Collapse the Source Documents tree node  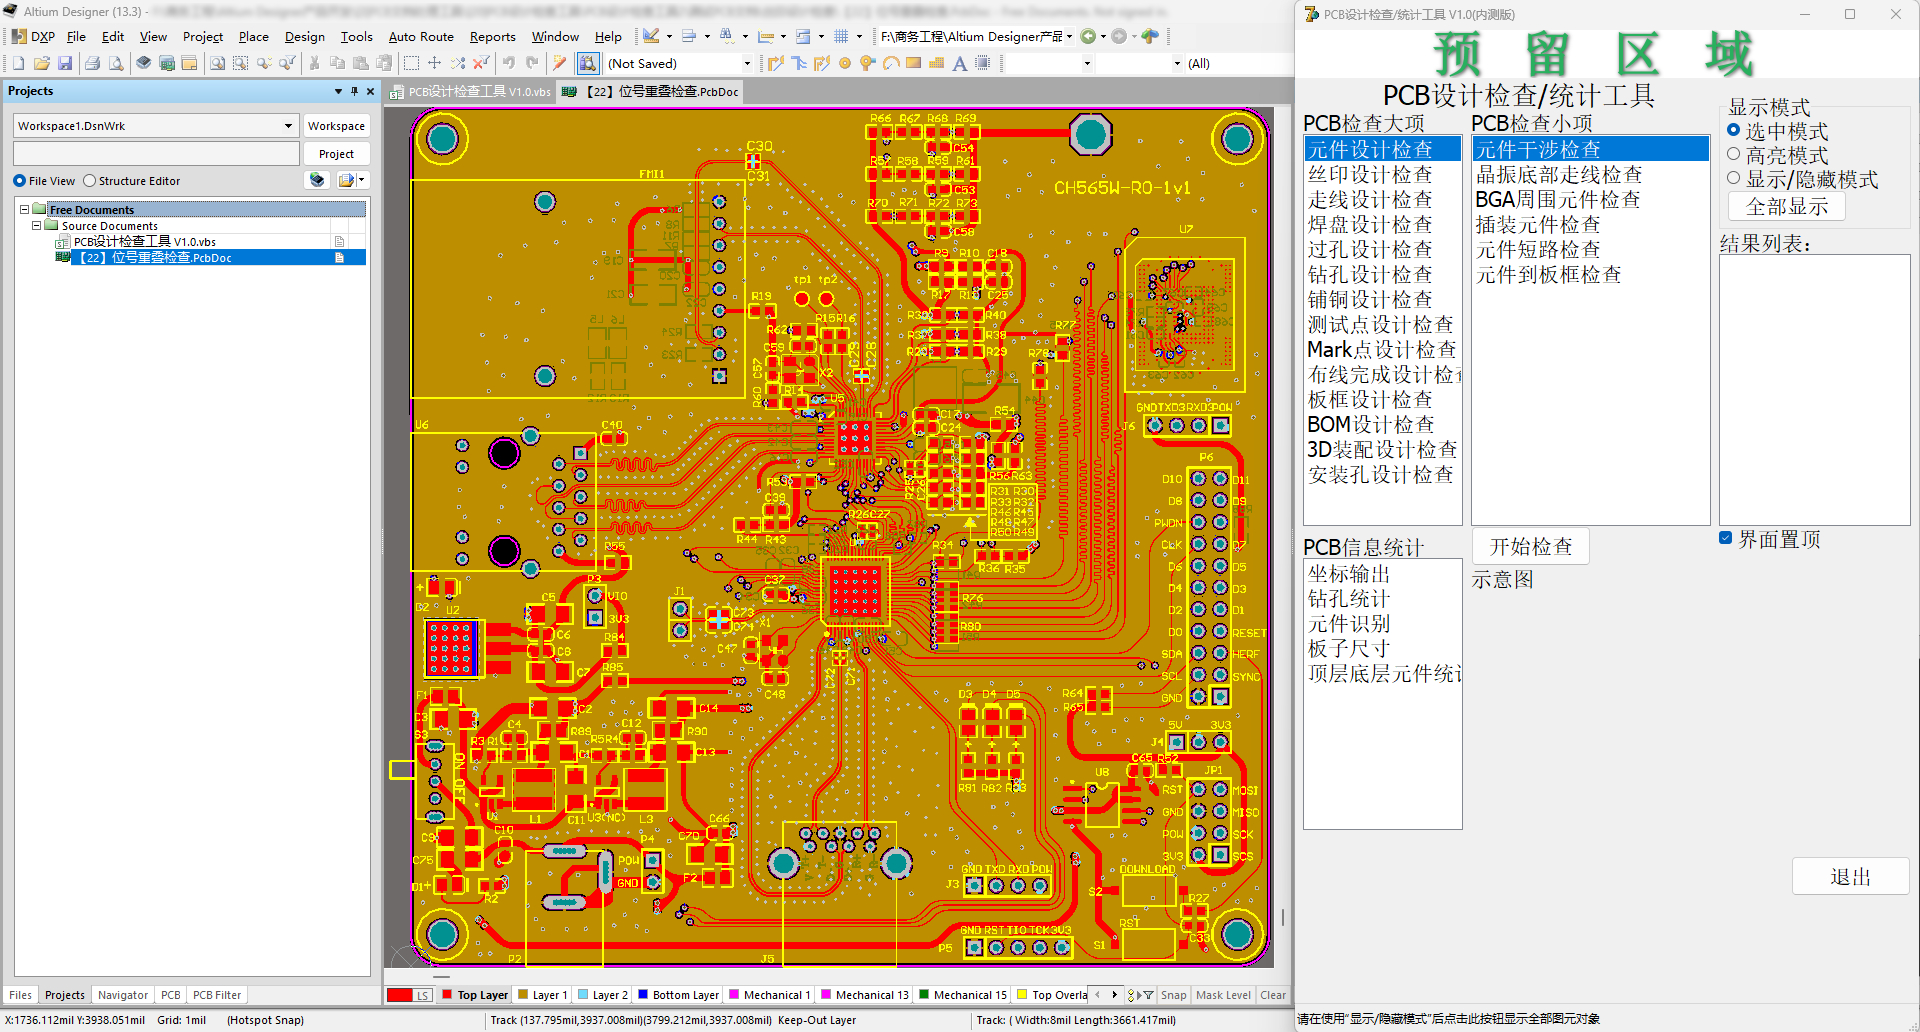37,226
